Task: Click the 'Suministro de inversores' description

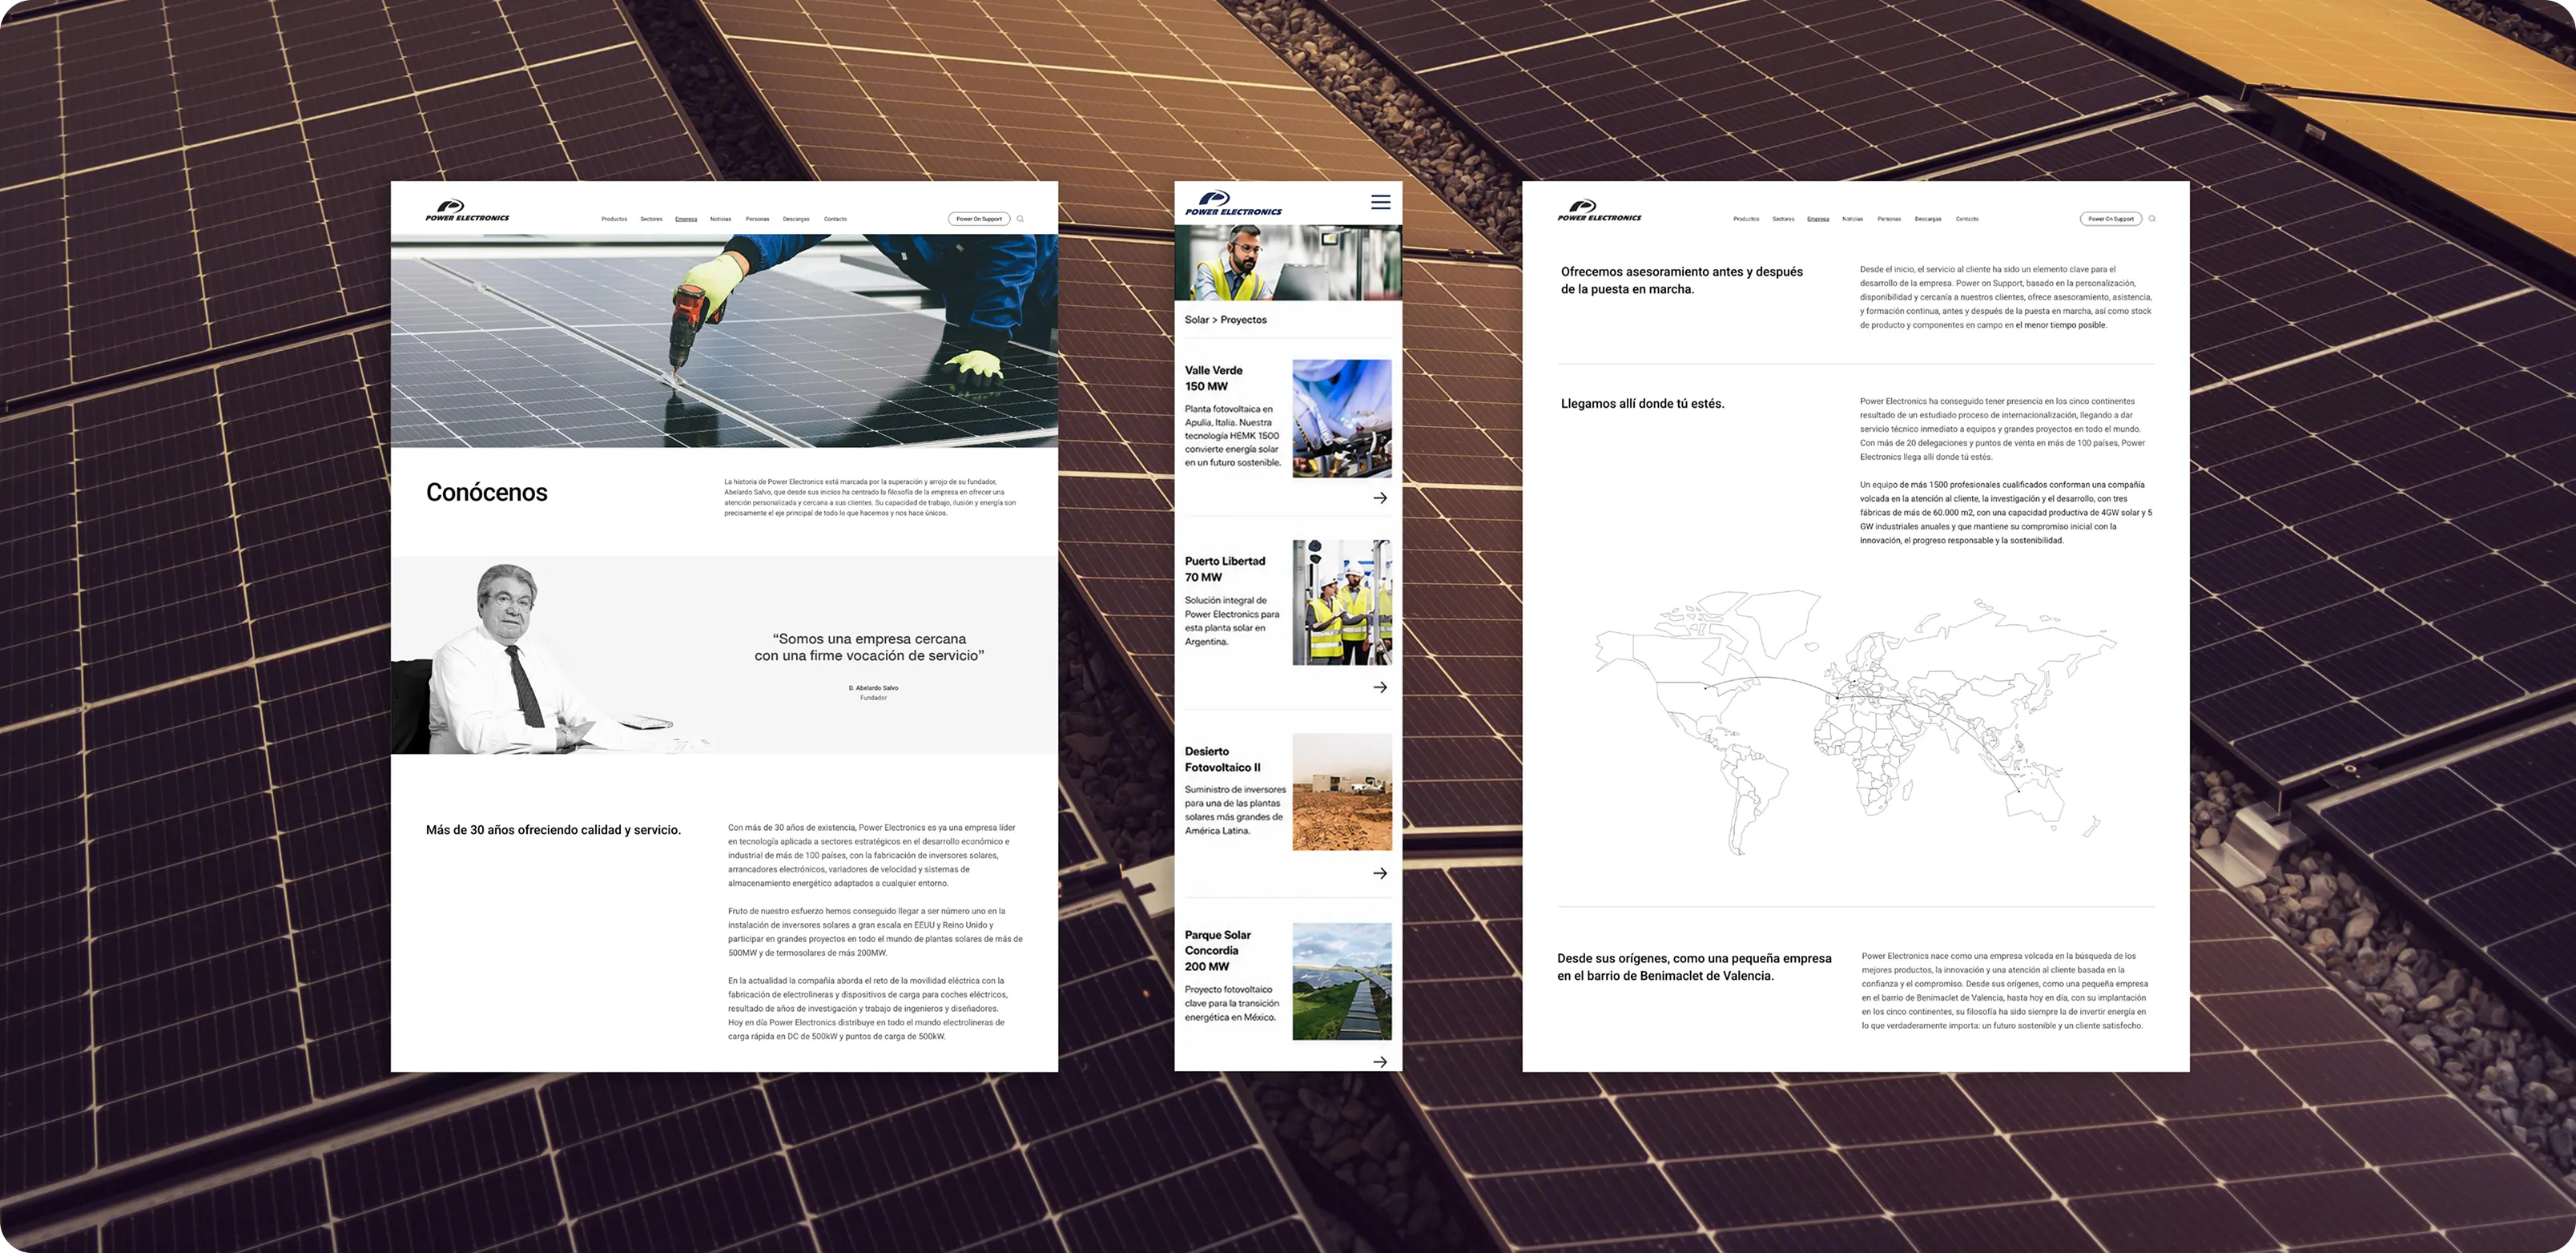Action: 1235,810
